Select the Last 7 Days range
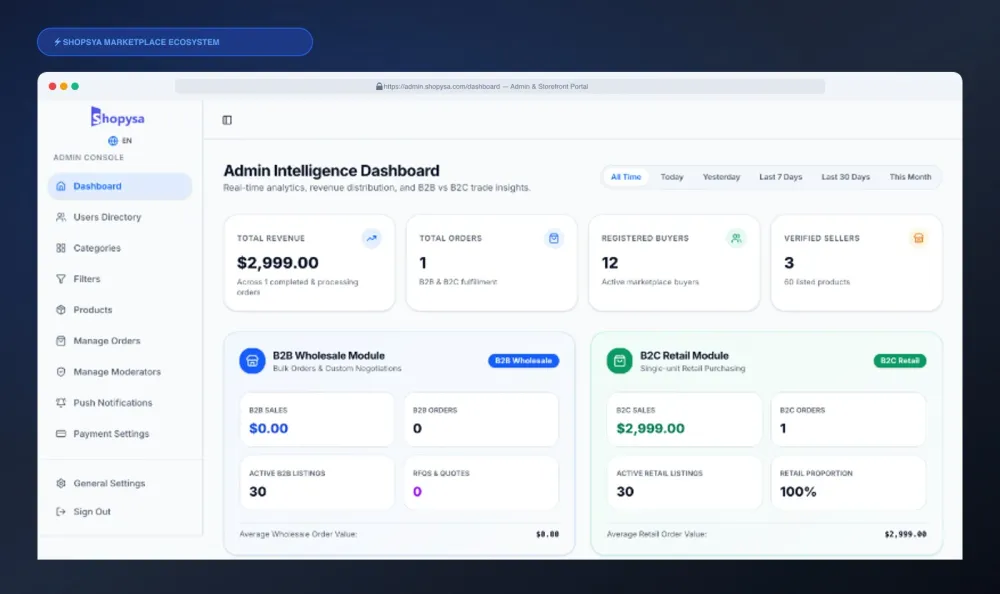 click(x=781, y=177)
